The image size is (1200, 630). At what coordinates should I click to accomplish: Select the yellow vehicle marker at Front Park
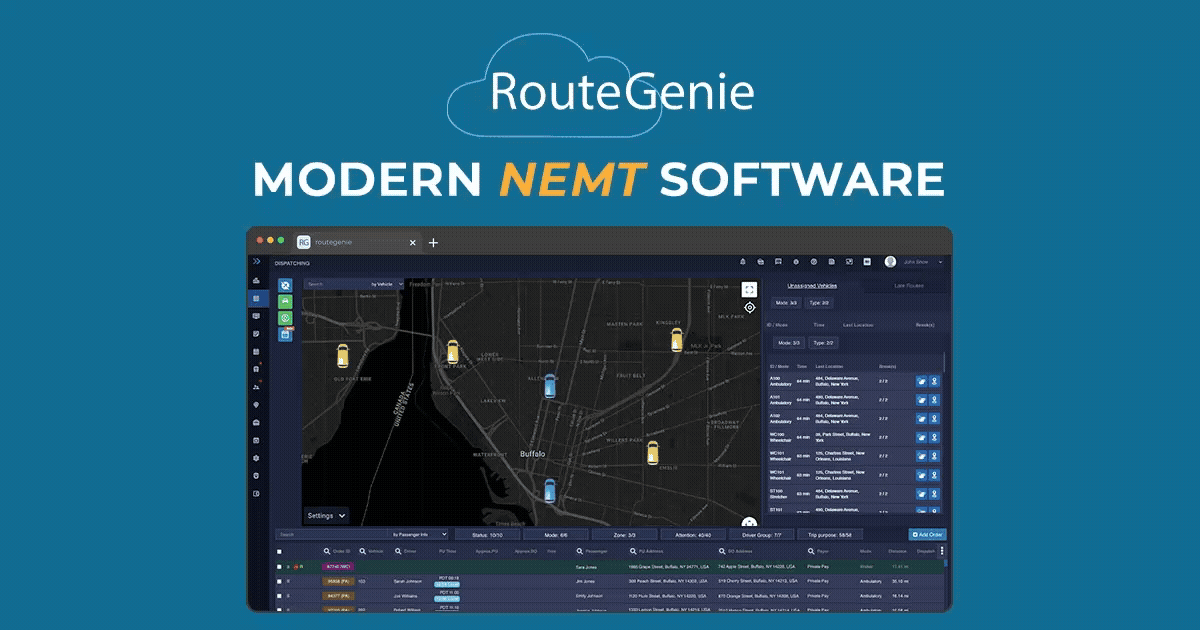pos(452,351)
